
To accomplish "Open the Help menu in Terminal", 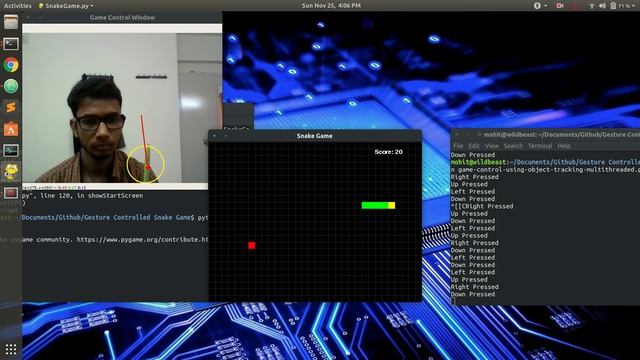I will [x=564, y=146].
